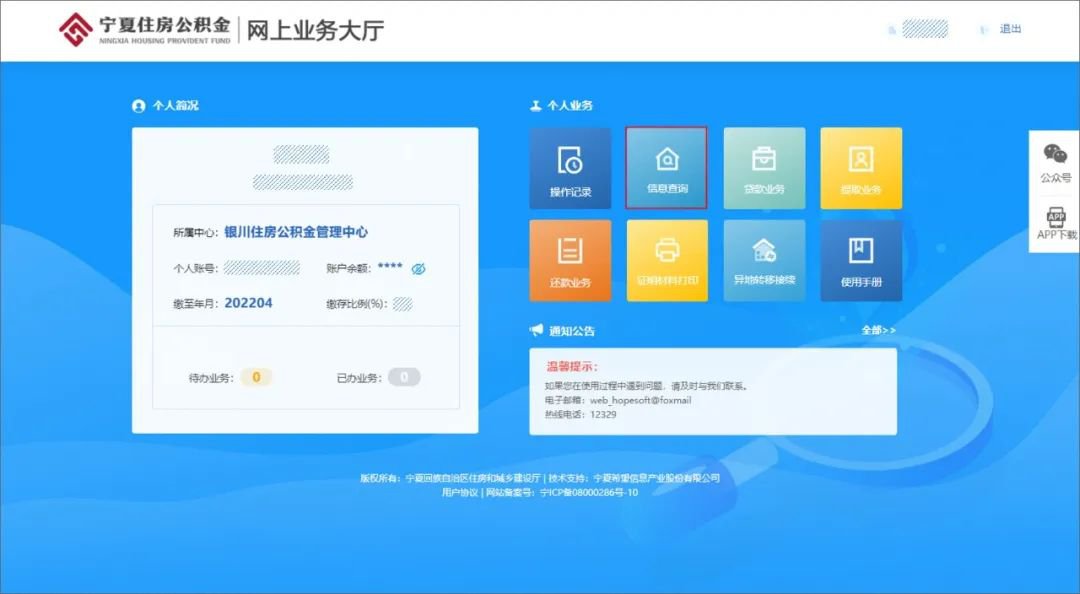Expand all announcements via 全部>>

[x=878, y=330]
